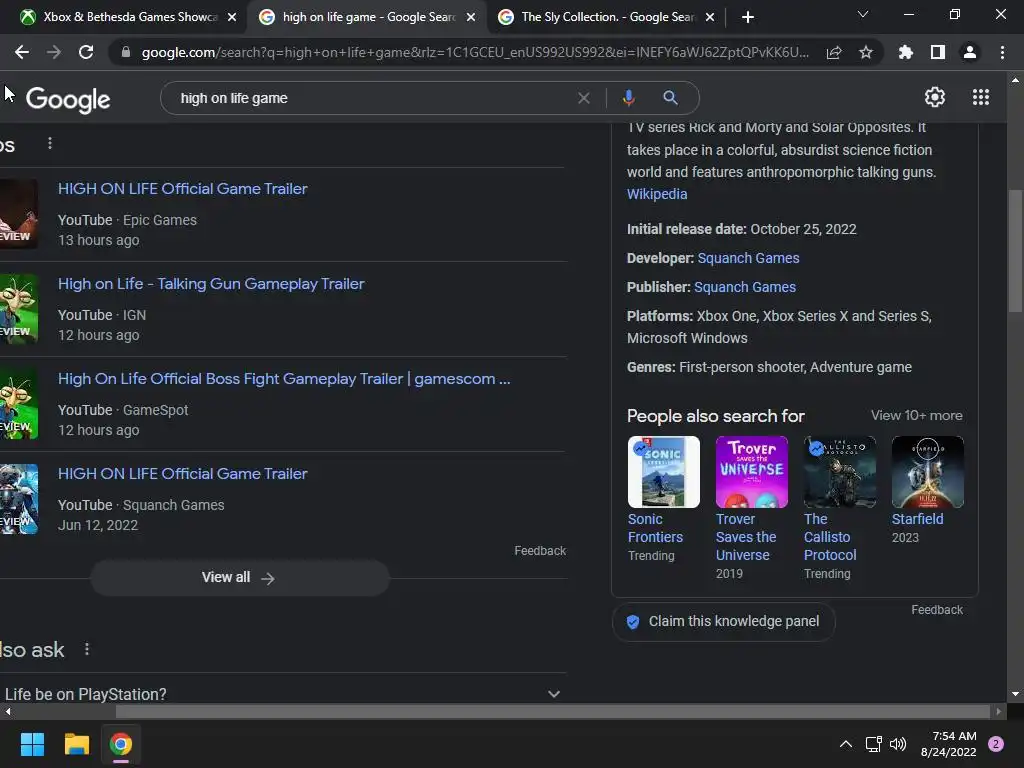The width and height of the screenshot is (1024, 768).
Task: Click View 10+ more link
Action: point(916,415)
